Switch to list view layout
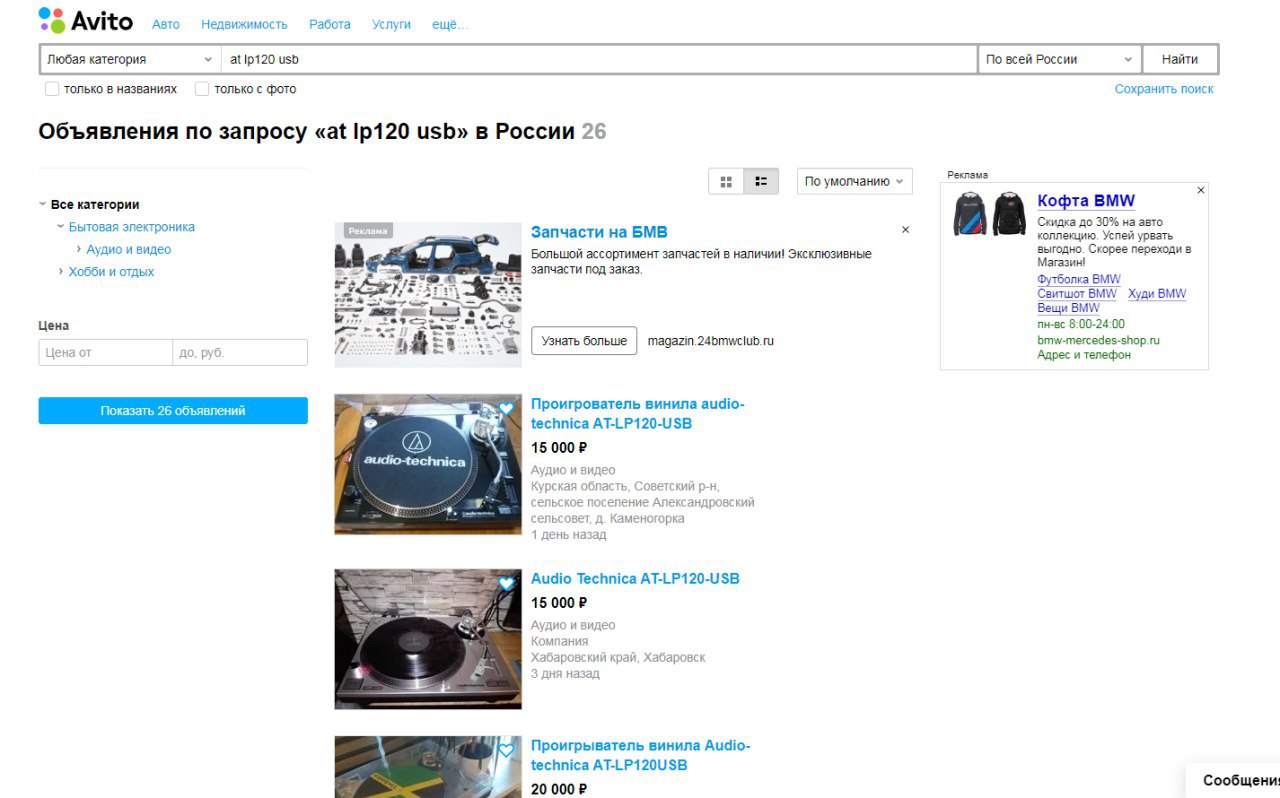 pyautogui.click(x=761, y=181)
